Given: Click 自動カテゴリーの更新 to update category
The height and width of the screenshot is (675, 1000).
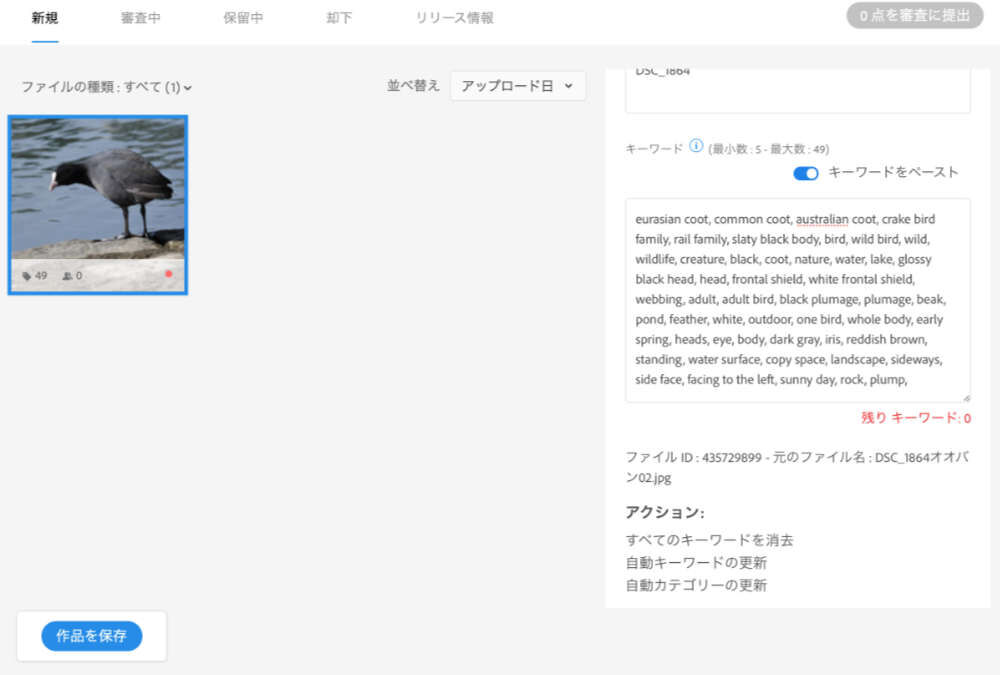Looking at the screenshot, I should tap(697, 585).
